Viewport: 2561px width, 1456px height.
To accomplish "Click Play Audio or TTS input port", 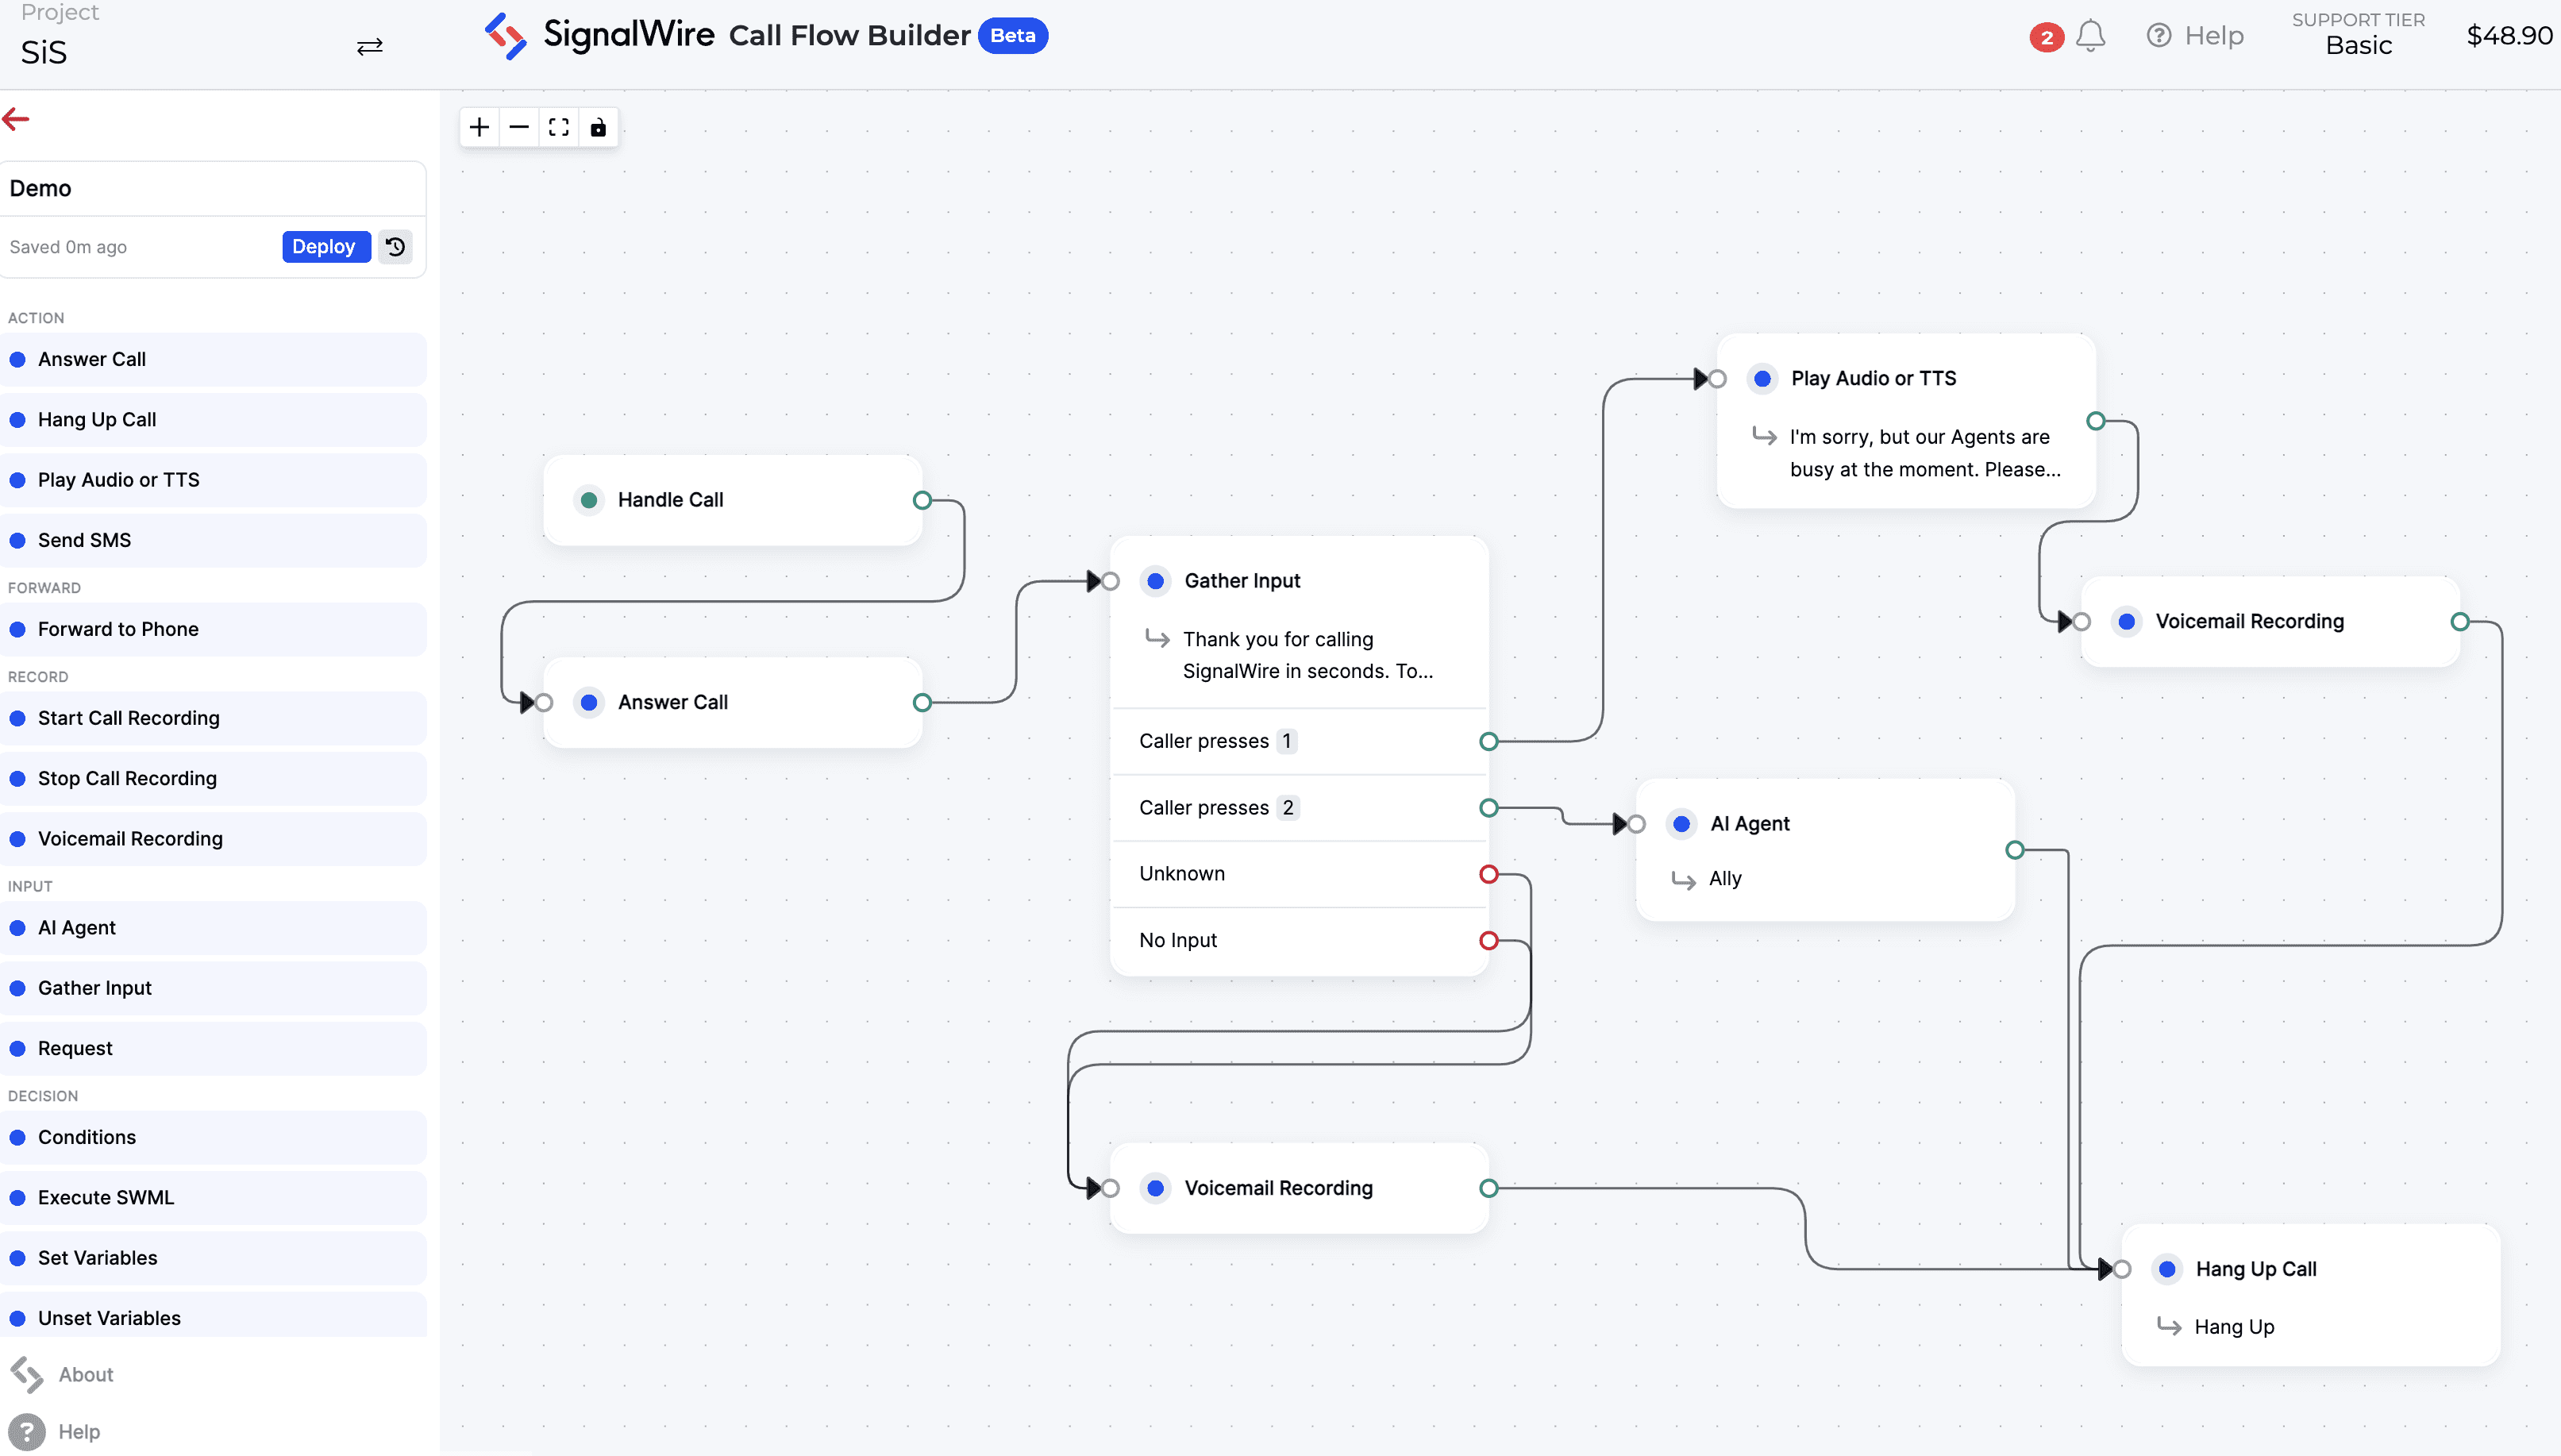I will (x=1718, y=379).
